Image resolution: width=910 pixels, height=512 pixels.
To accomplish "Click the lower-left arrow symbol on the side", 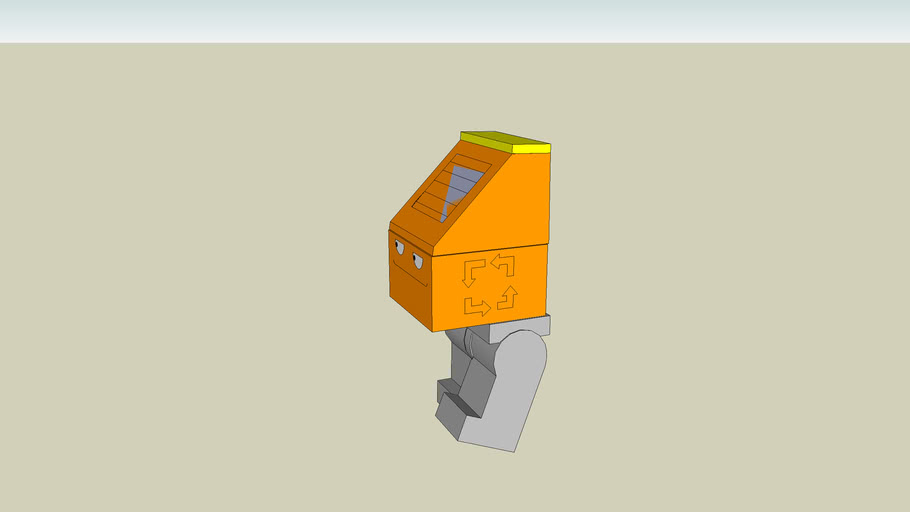I will pyautogui.click(x=477, y=306).
